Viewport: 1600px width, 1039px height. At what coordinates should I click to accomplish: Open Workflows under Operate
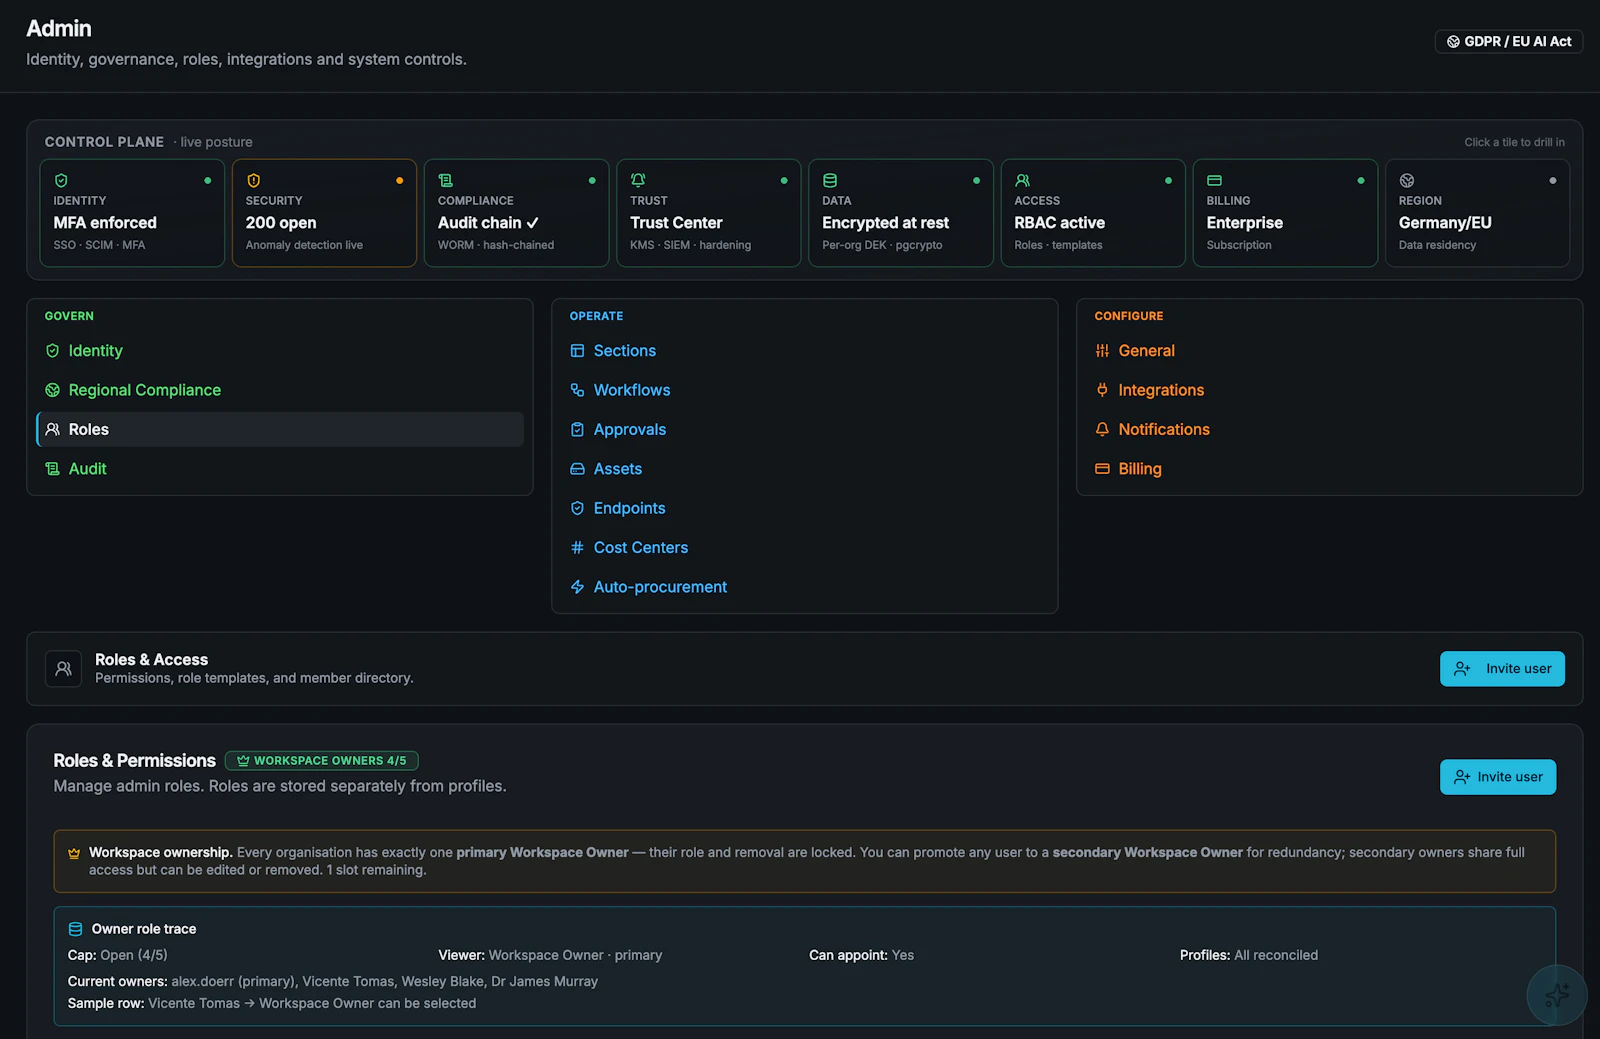805,390
